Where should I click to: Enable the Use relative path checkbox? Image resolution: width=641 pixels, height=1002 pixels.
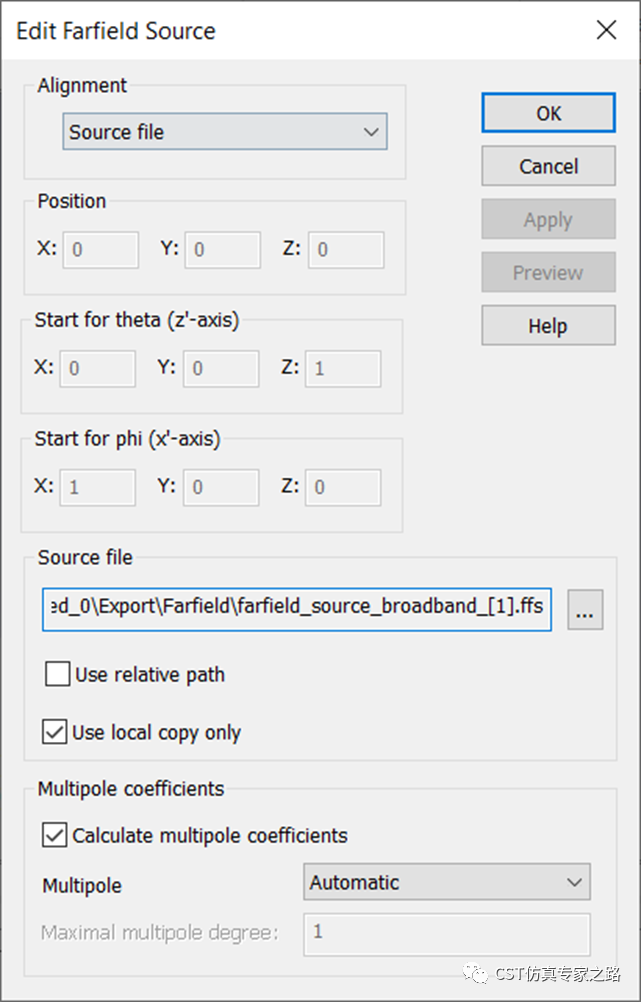(58, 674)
